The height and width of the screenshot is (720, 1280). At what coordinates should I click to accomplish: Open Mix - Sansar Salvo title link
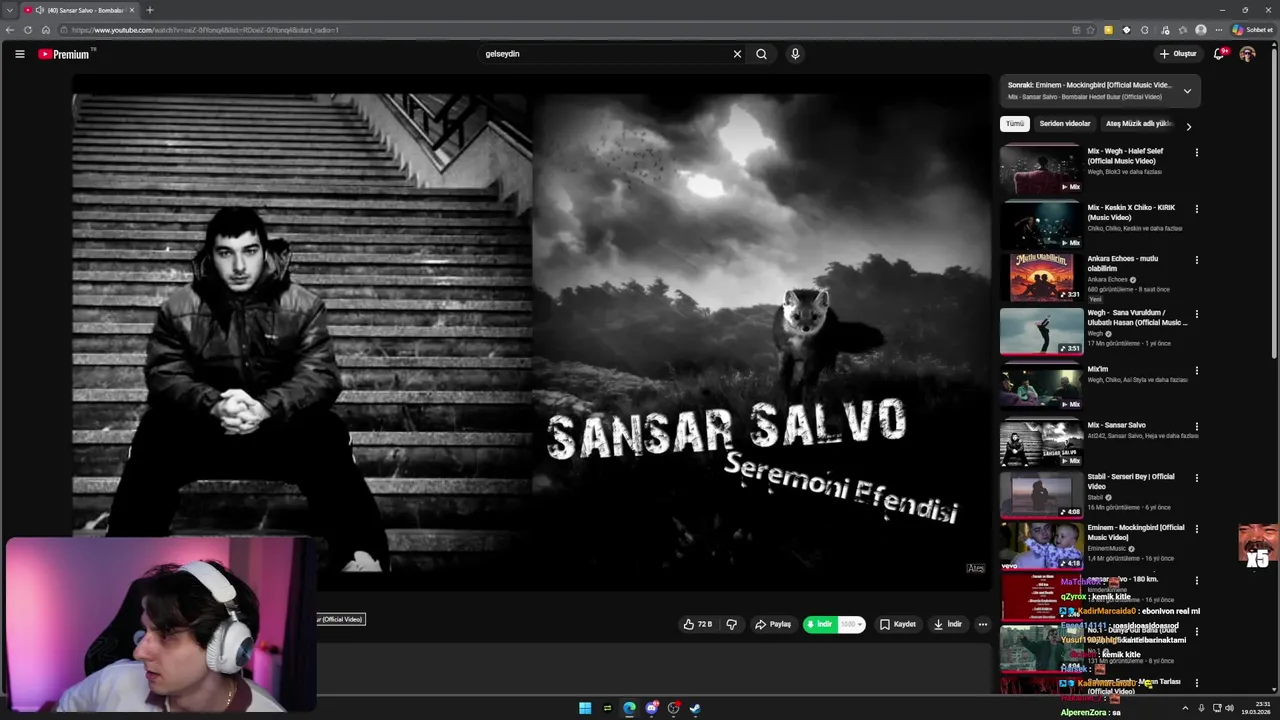tap(1117, 425)
